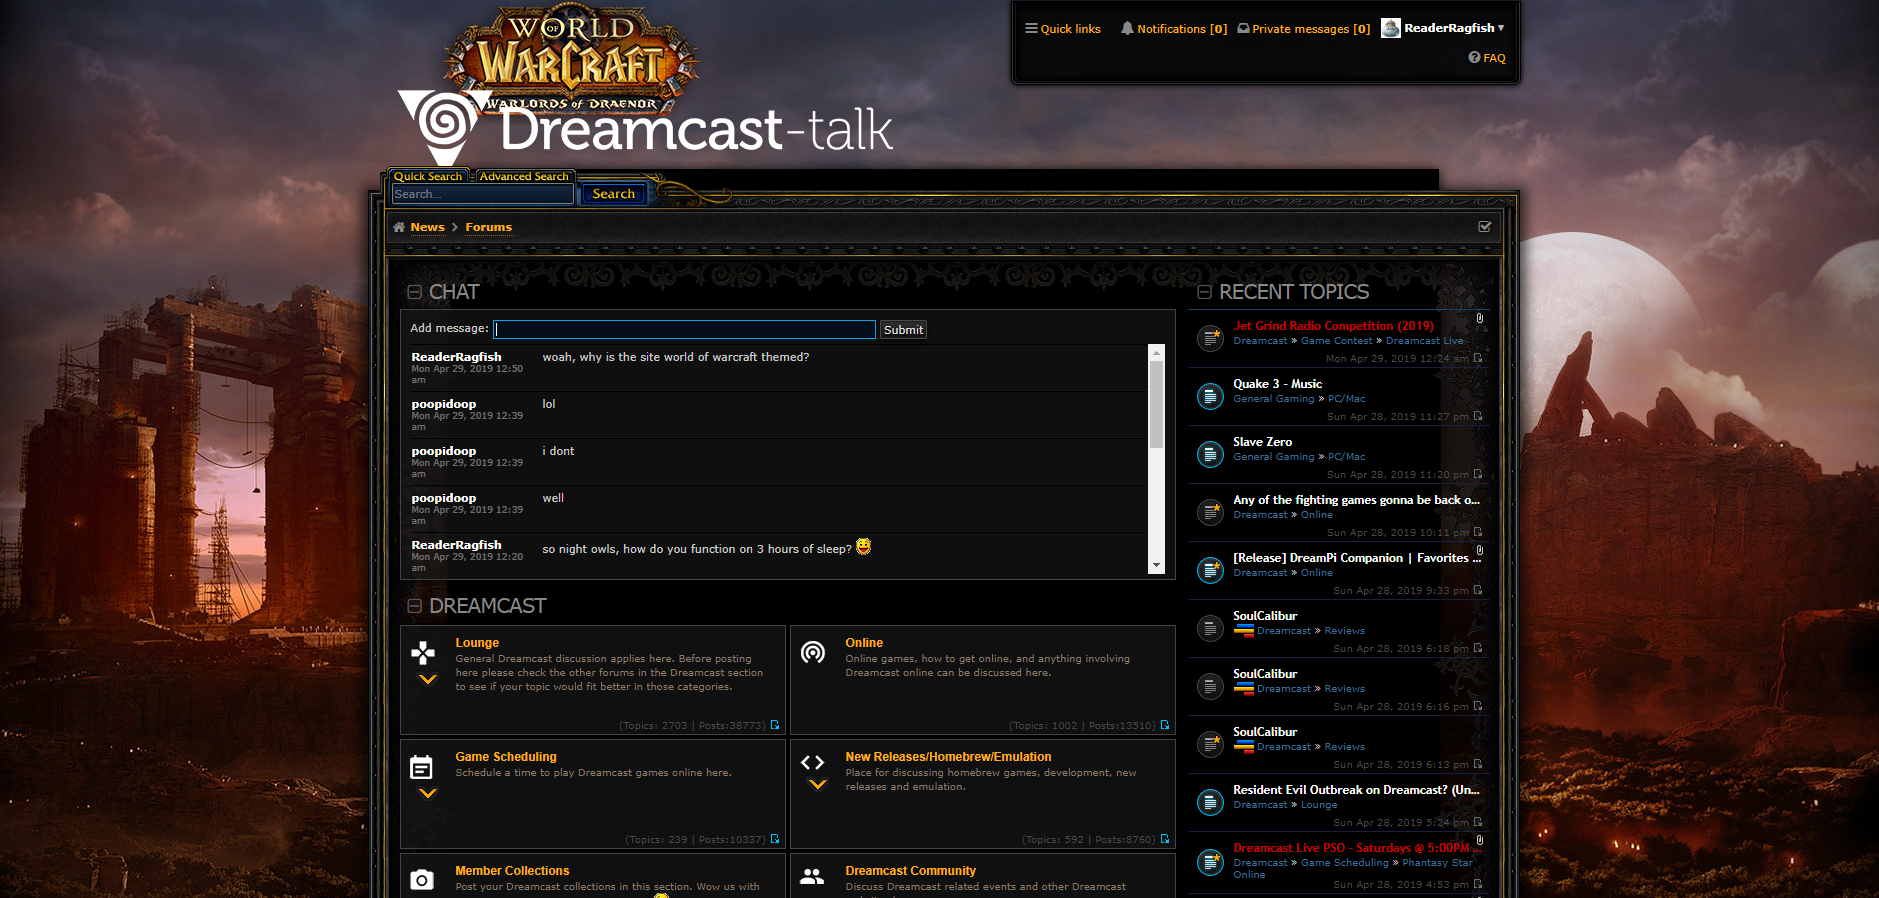Open the FAQ page
This screenshot has height=898, width=1879.
click(x=1487, y=58)
